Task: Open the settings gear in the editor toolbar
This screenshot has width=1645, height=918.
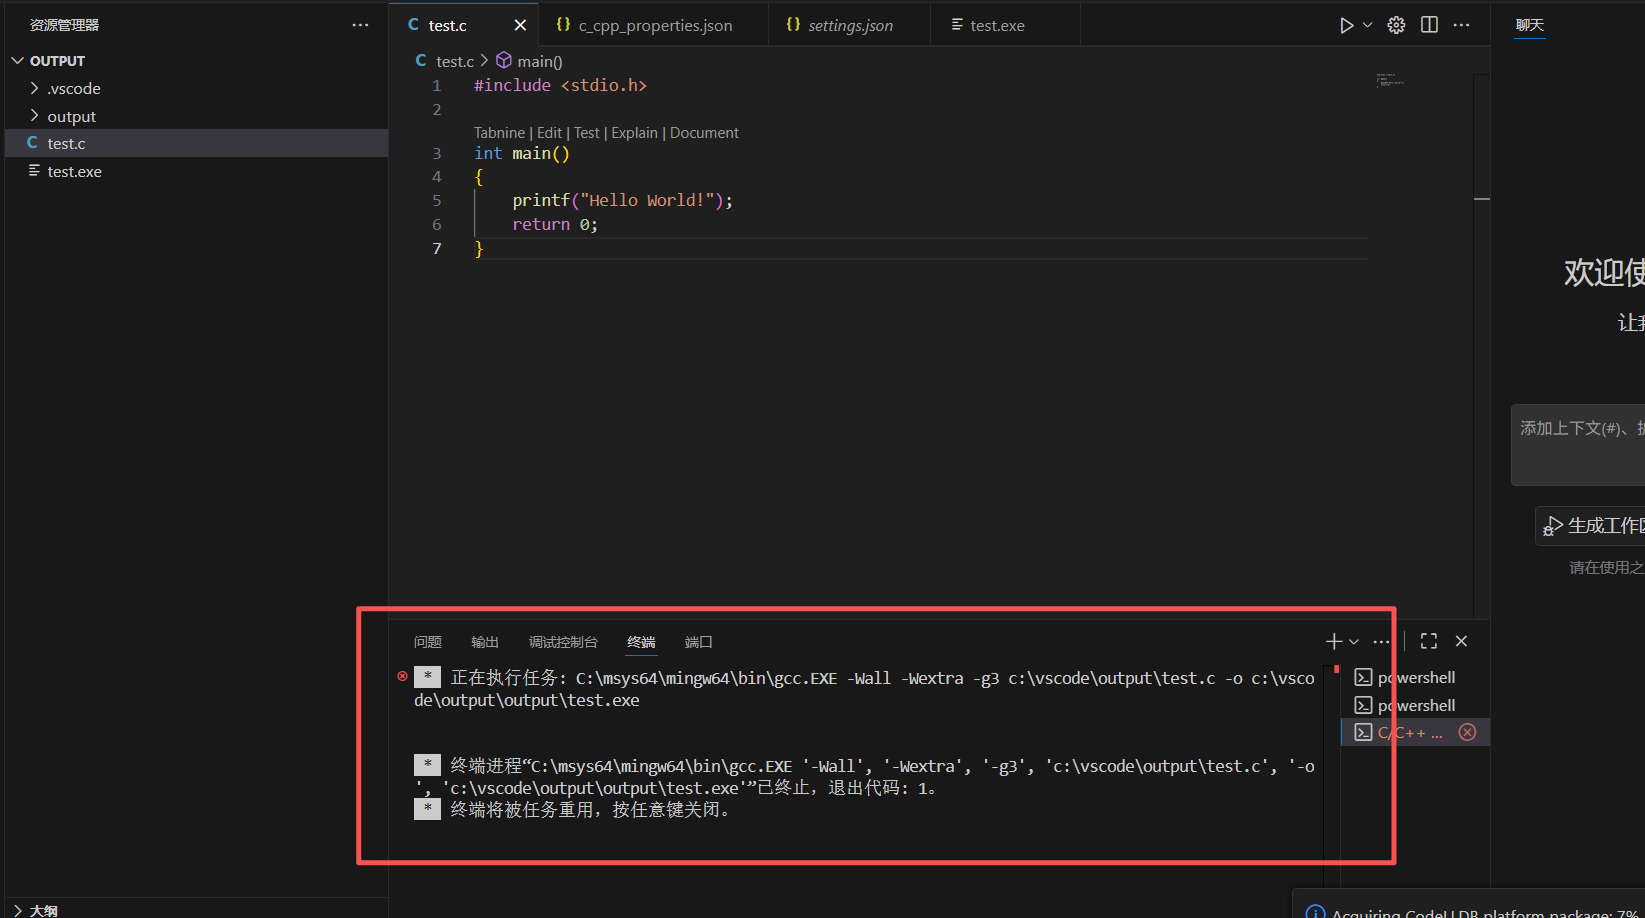Action: (1395, 25)
